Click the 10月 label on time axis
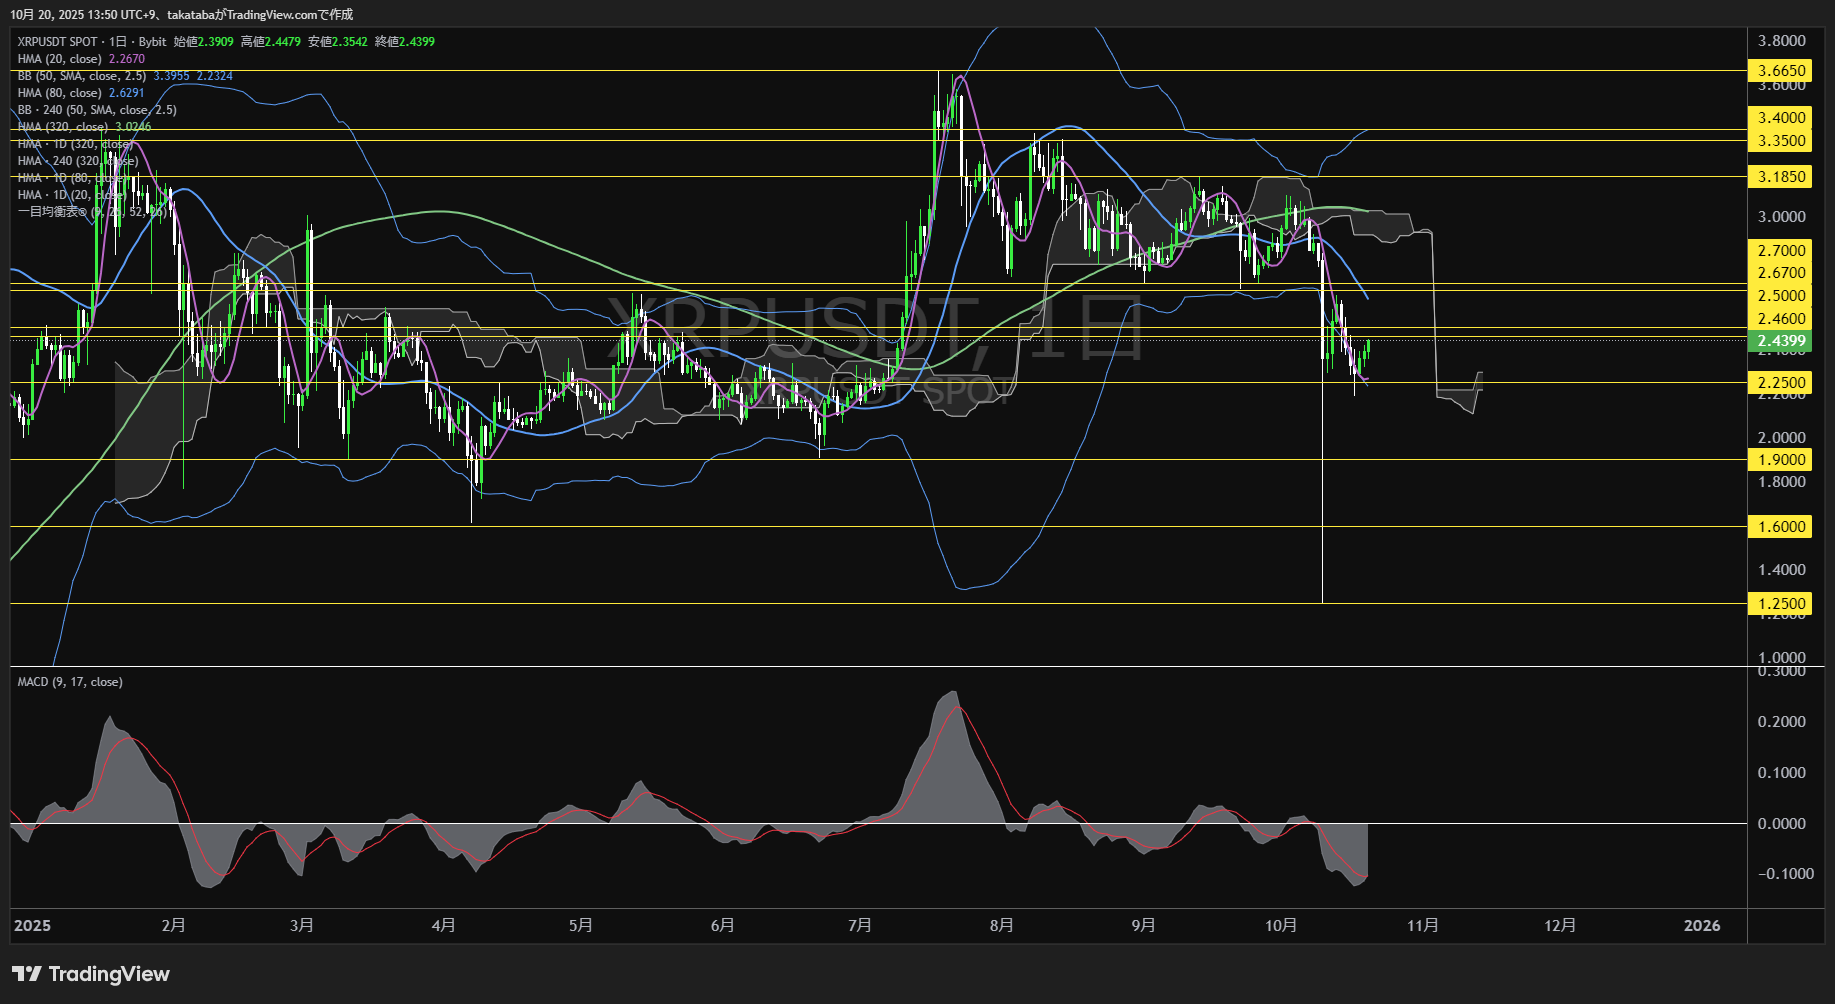The image size is (1835, 1004). (x=1281, y=925)
